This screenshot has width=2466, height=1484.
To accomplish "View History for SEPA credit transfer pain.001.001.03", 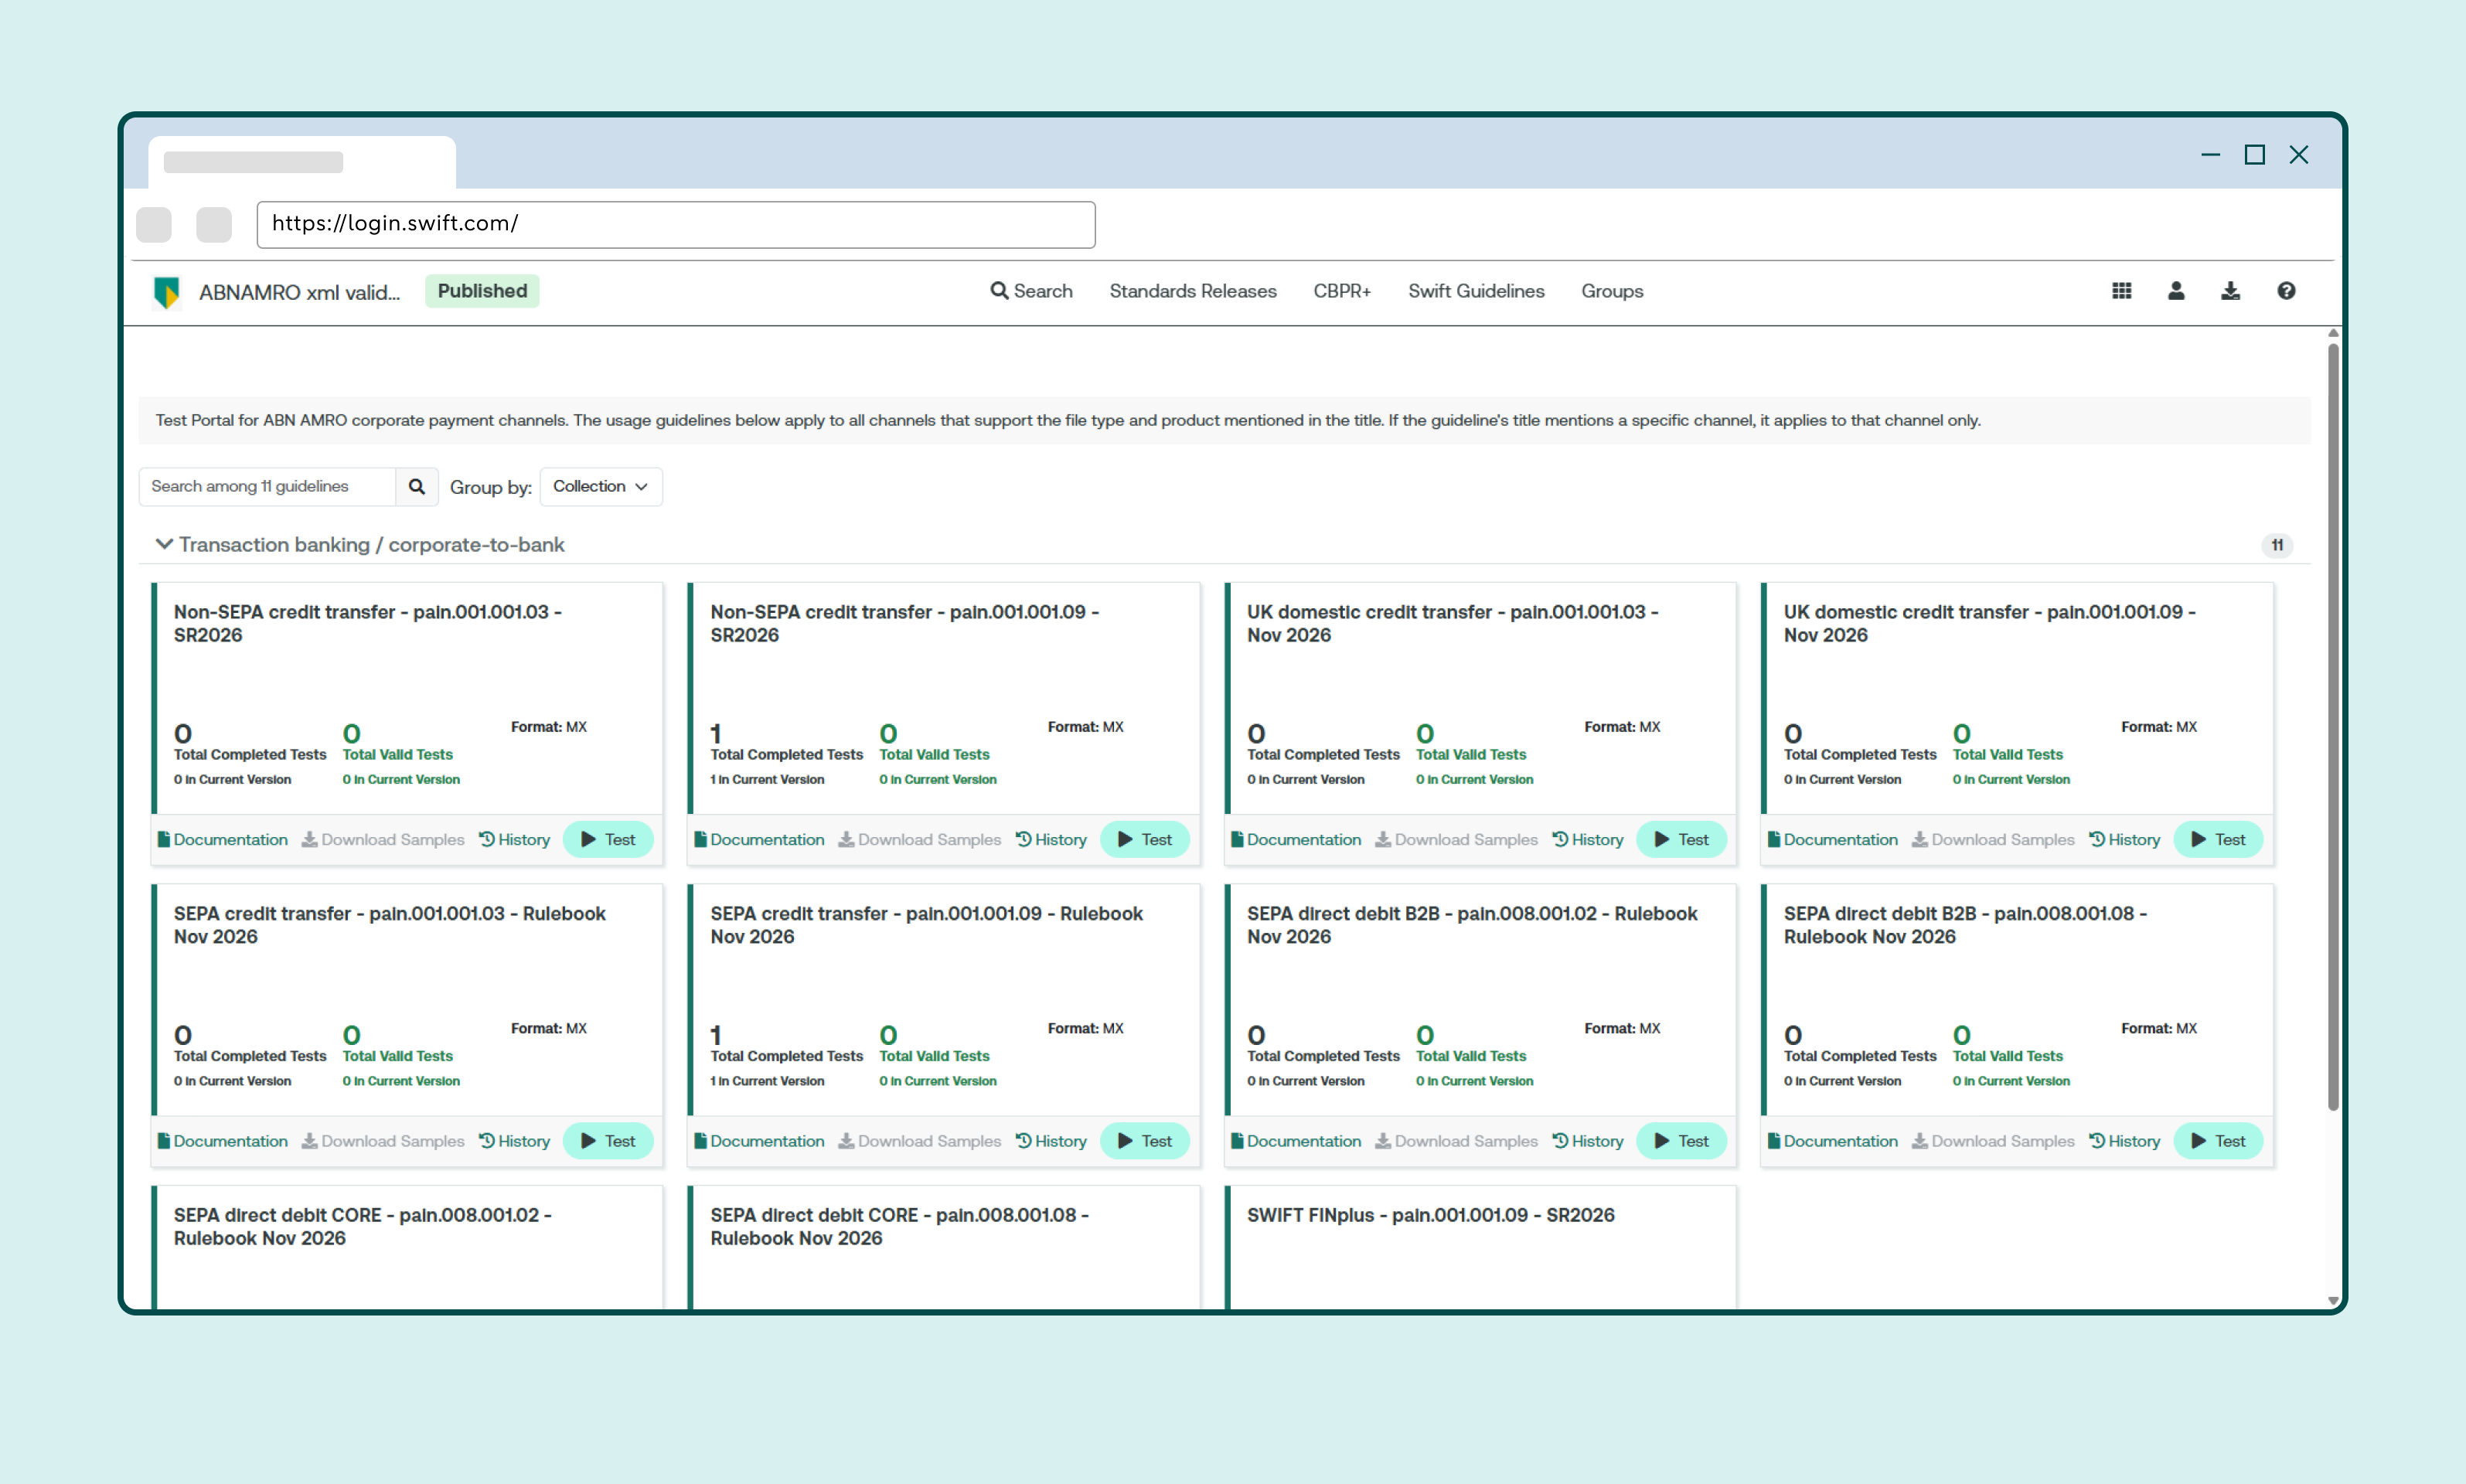I will (x=515, y=1141).
